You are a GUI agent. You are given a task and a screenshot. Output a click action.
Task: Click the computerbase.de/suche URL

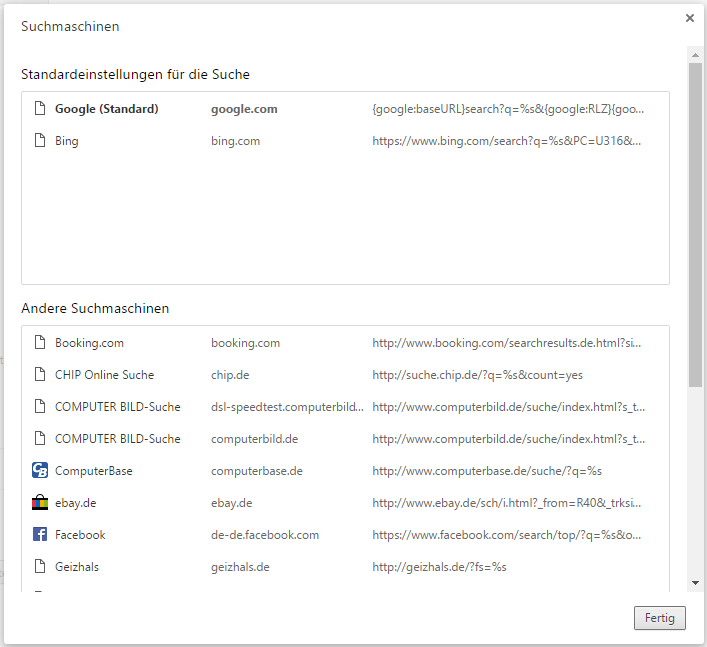(x=487, y=471)
